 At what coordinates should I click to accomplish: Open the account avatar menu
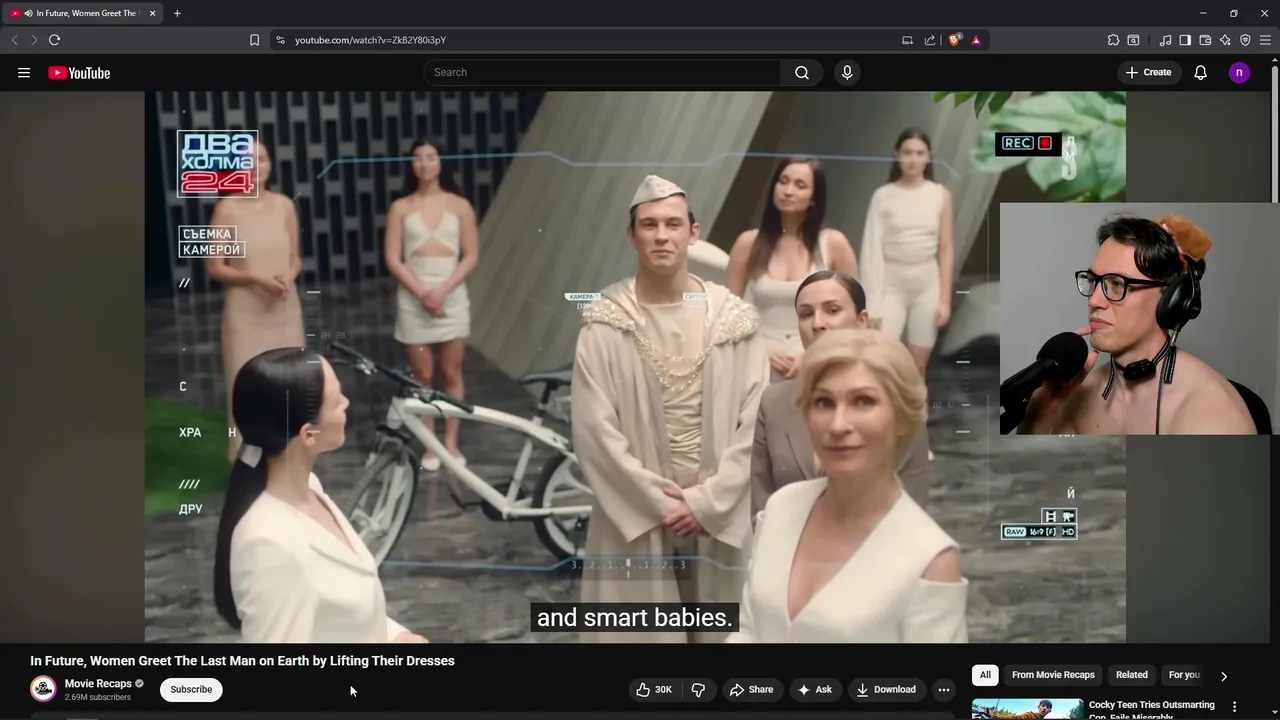(1239, 72)
